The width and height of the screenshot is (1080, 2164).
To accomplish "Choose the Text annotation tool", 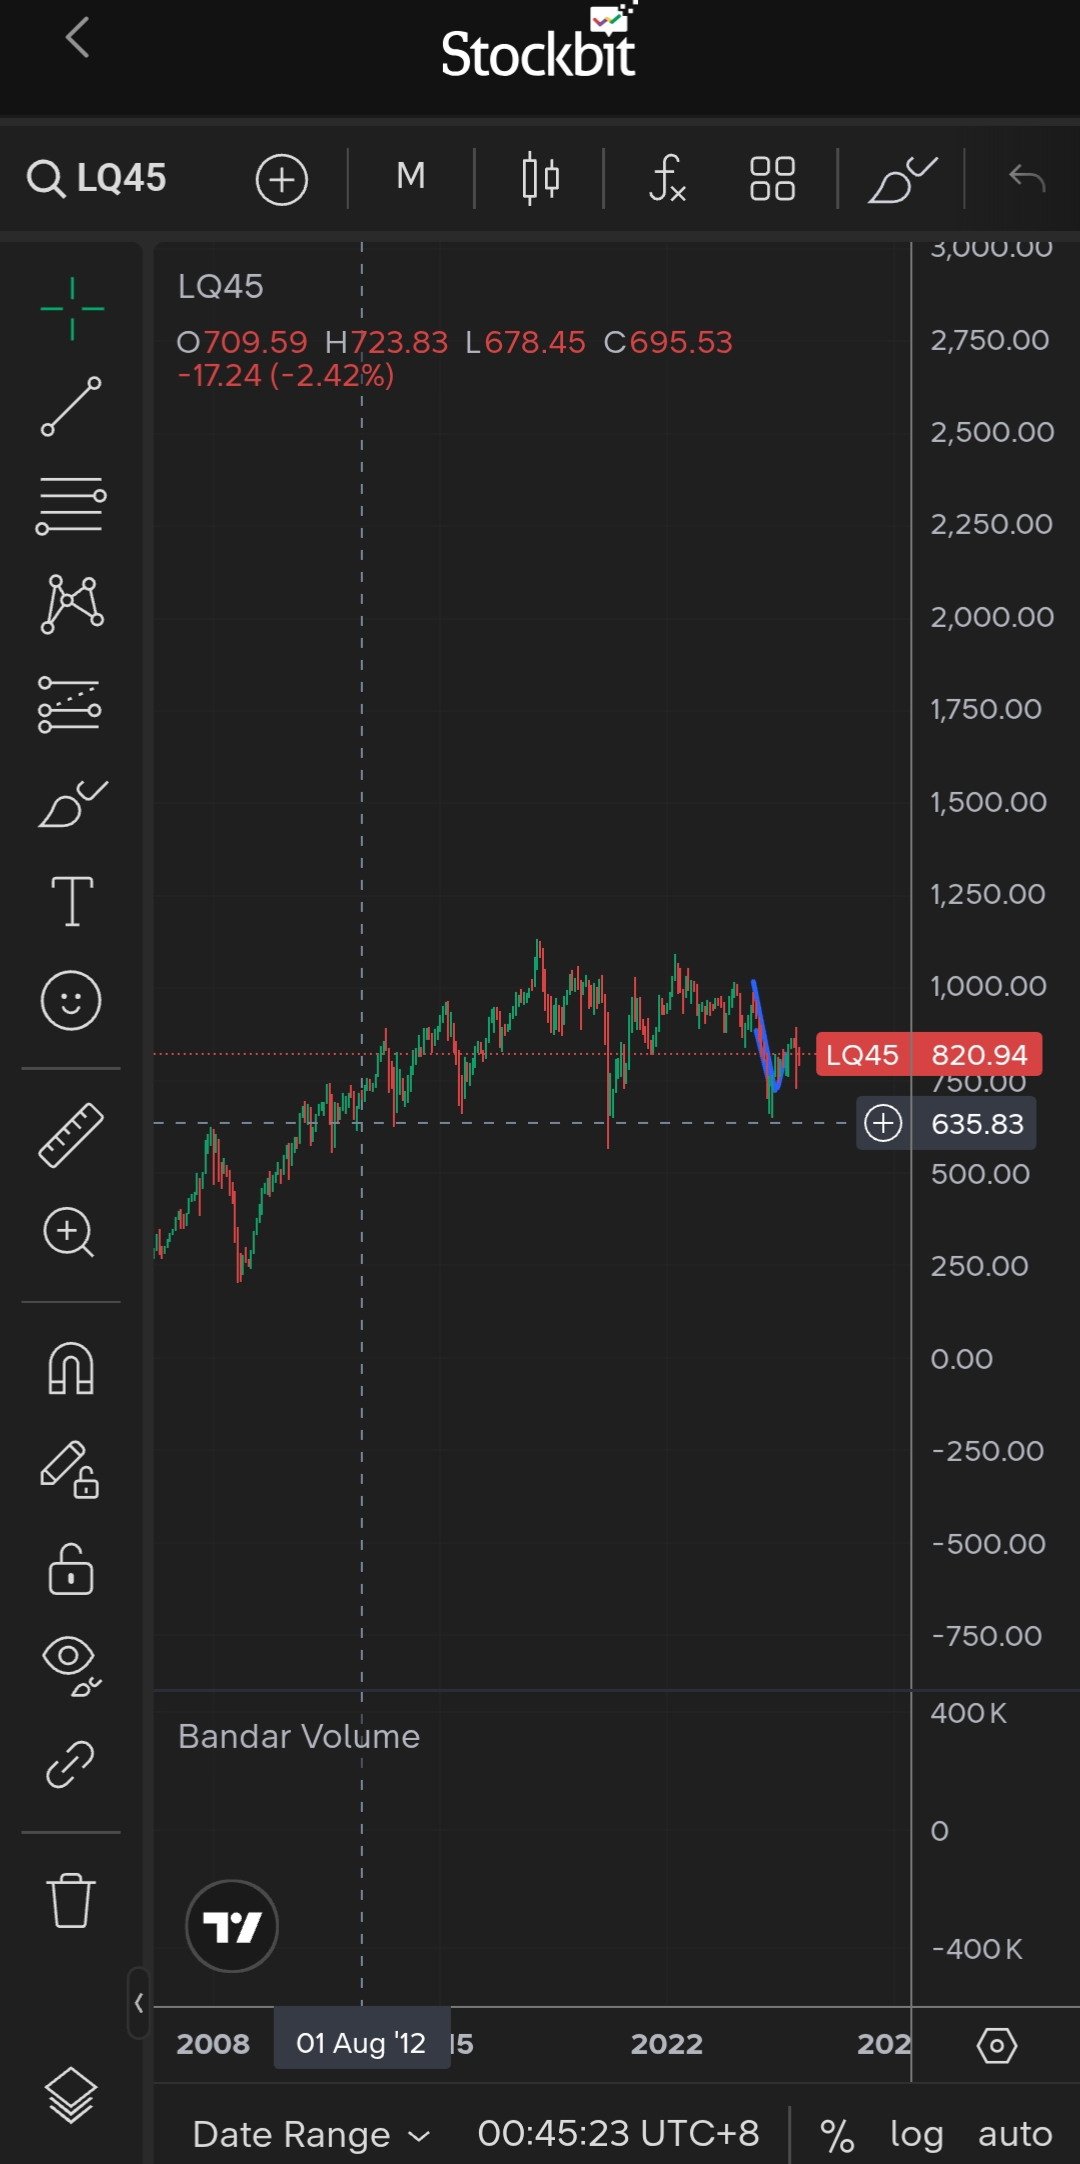I will (72, 901).
